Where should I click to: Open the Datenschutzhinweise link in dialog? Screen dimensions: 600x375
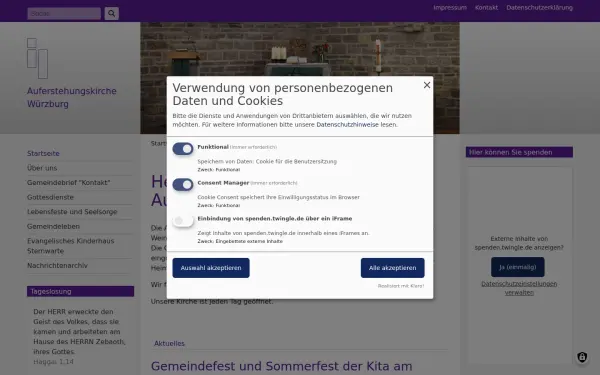(x=347, y=124)
